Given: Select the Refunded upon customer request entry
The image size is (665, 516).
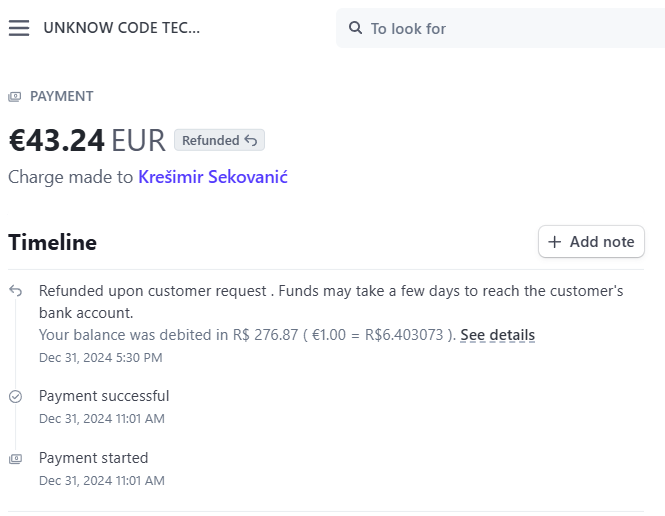Looking at the screenshot, I should (x=331, y=324).
